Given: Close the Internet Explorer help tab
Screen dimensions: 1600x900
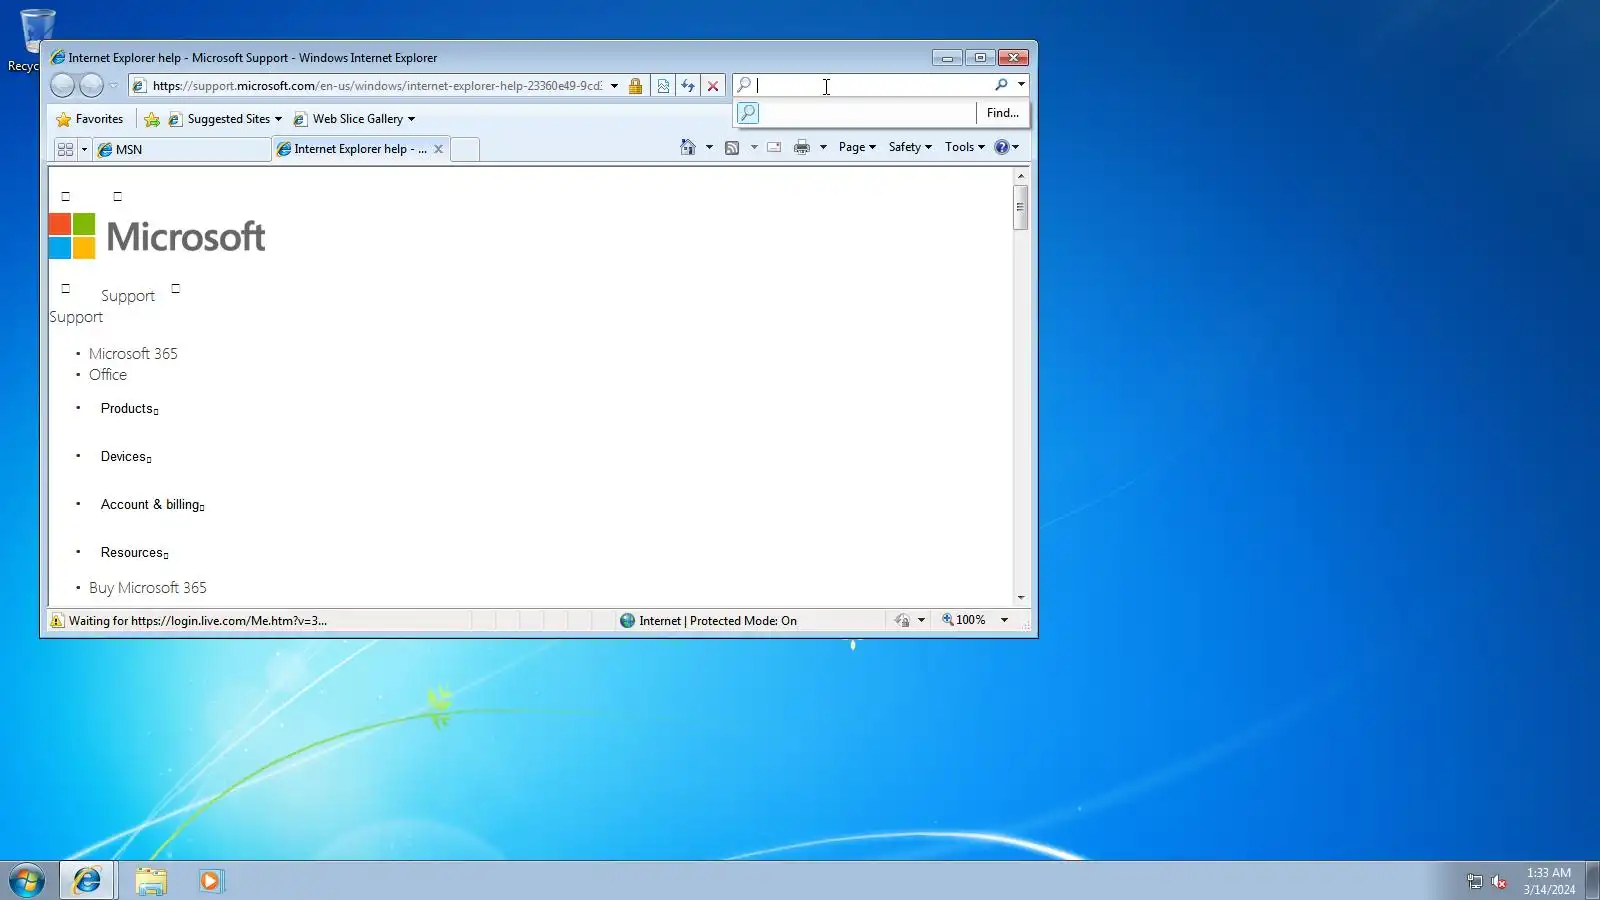Looking at the screenshot, I should coord(438,149).
